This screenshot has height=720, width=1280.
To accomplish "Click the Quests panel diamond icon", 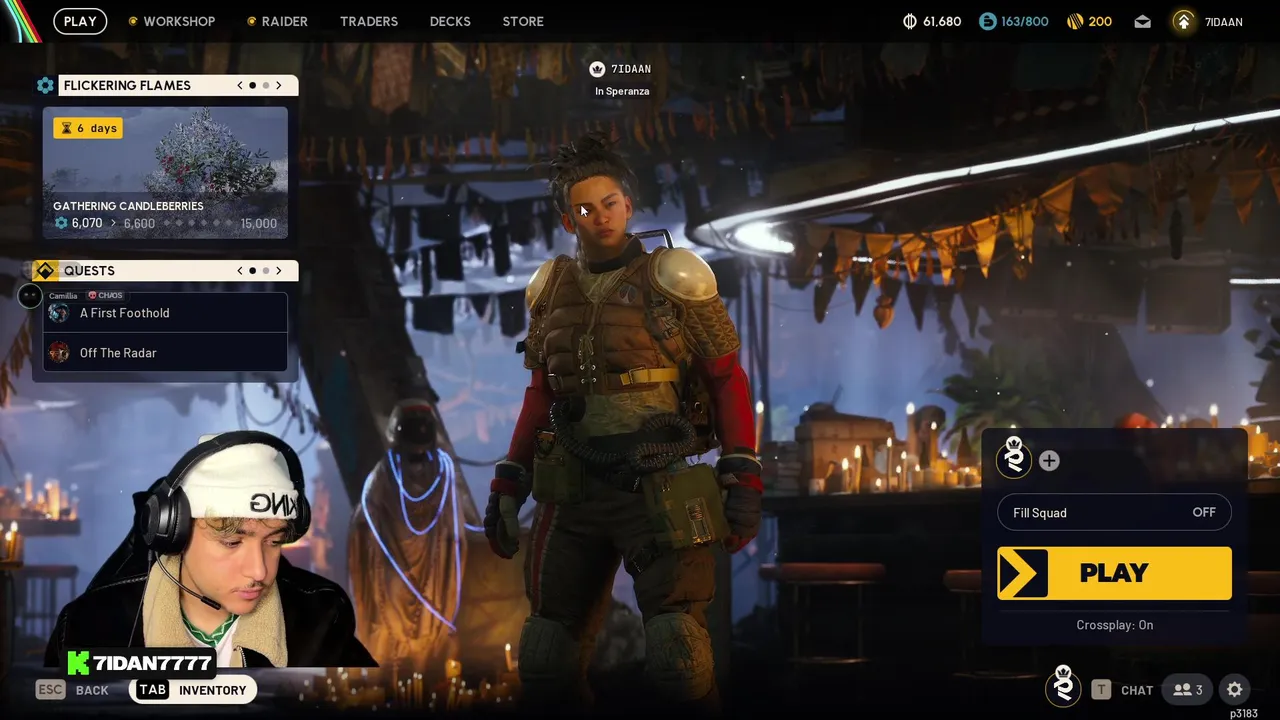I will click(45, 271).
